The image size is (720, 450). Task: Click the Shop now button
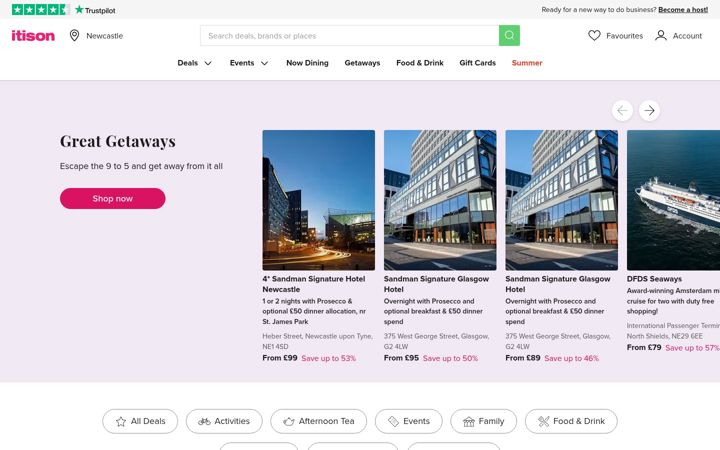(x=112, y=198)
